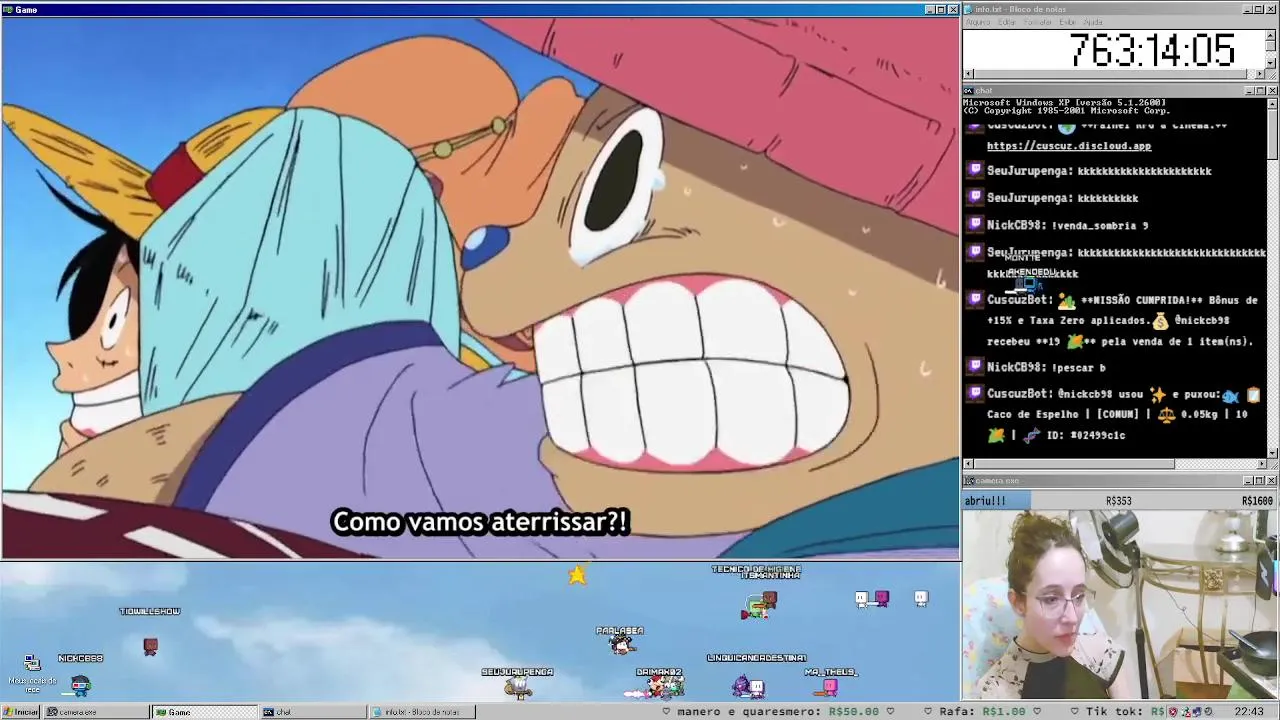Click the 763:14:05 timer text in Notepad

click(x=1152, y=50)
